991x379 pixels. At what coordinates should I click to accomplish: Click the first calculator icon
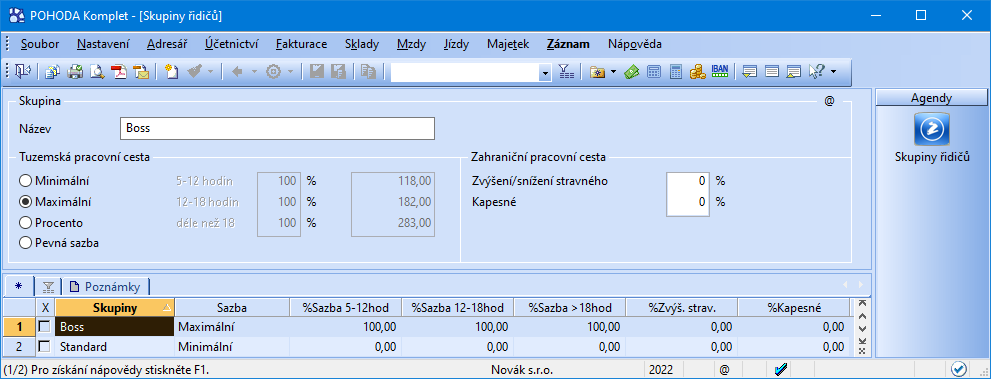pyautogui.click(x=654, y=72)
